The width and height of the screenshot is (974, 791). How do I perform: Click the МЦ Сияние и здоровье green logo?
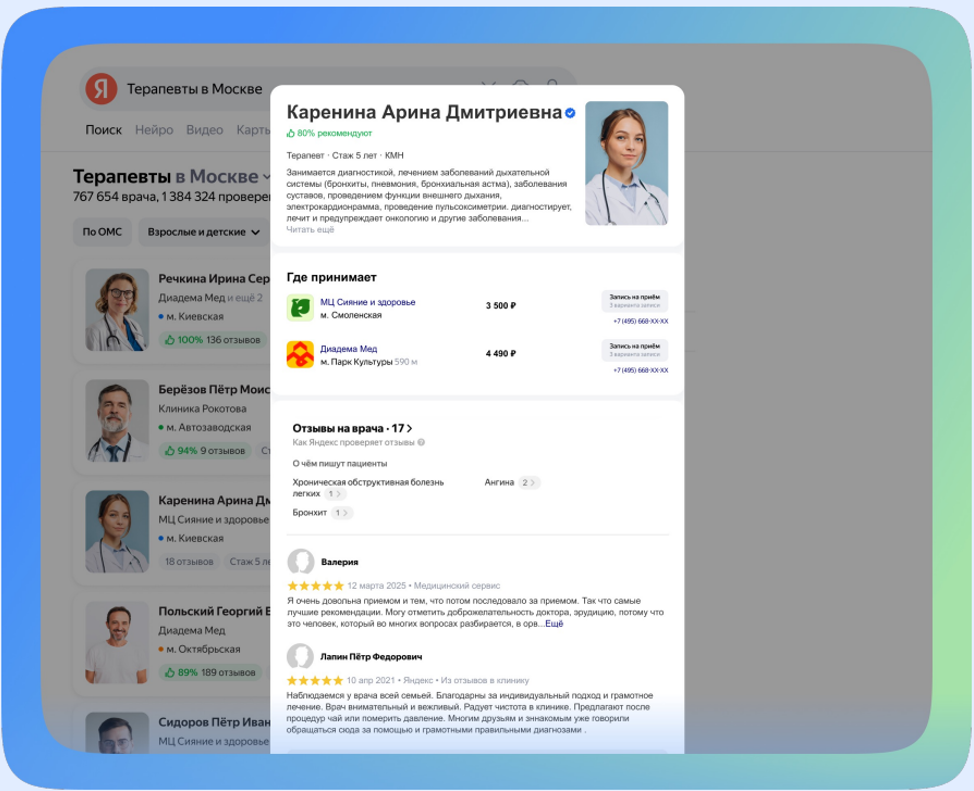click(300, 308)
